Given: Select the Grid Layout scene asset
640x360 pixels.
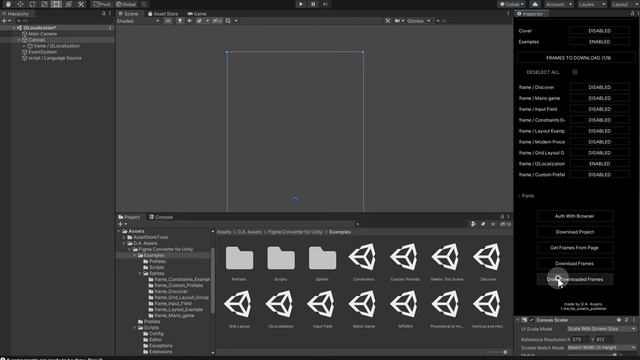Looking at the screenshot, I should click(x=238, y=304).
